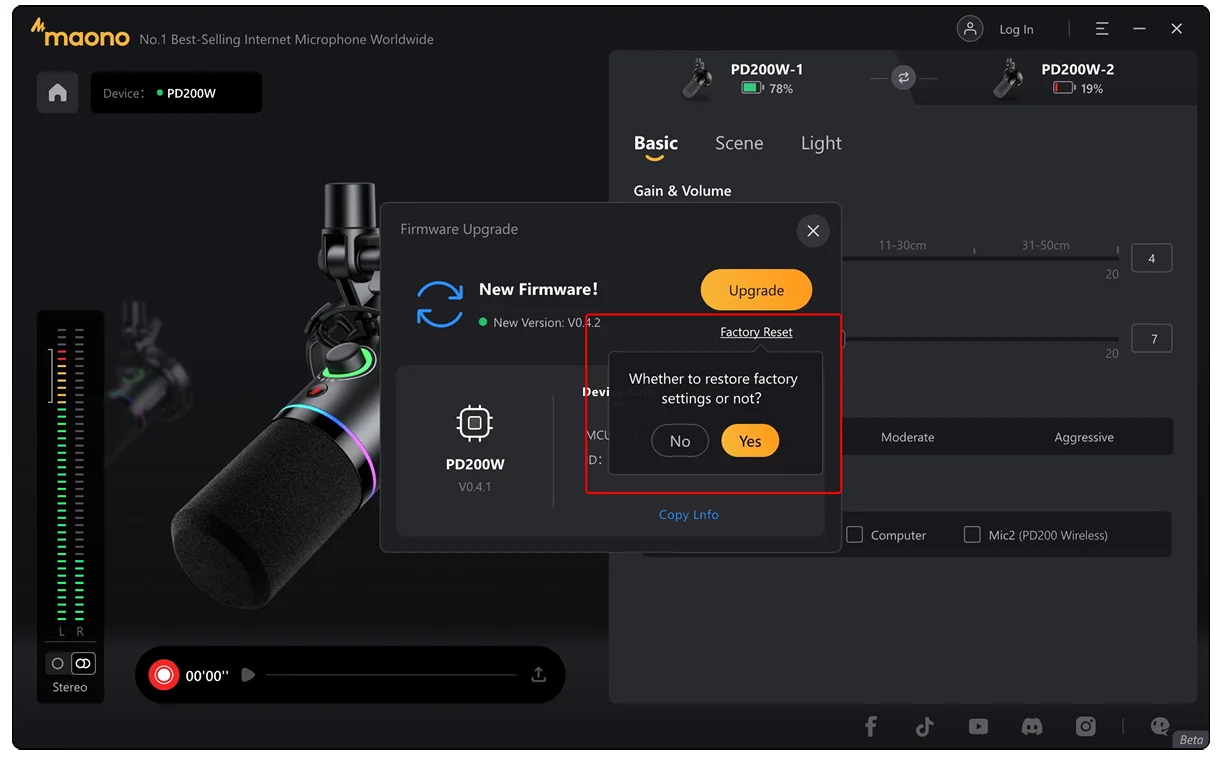Click the gain value box showing 4
This screenshot has width=1216, height=760.
pos(1151,258)
